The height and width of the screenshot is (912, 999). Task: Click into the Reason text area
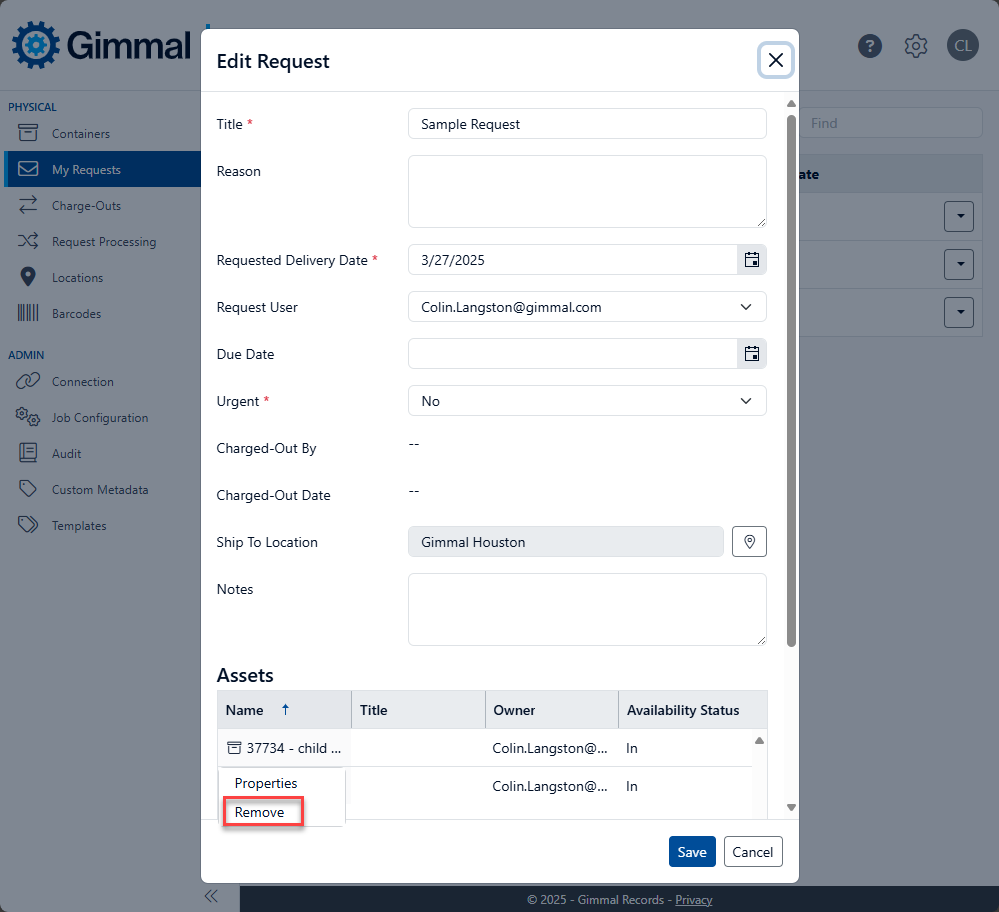(587, 191)
